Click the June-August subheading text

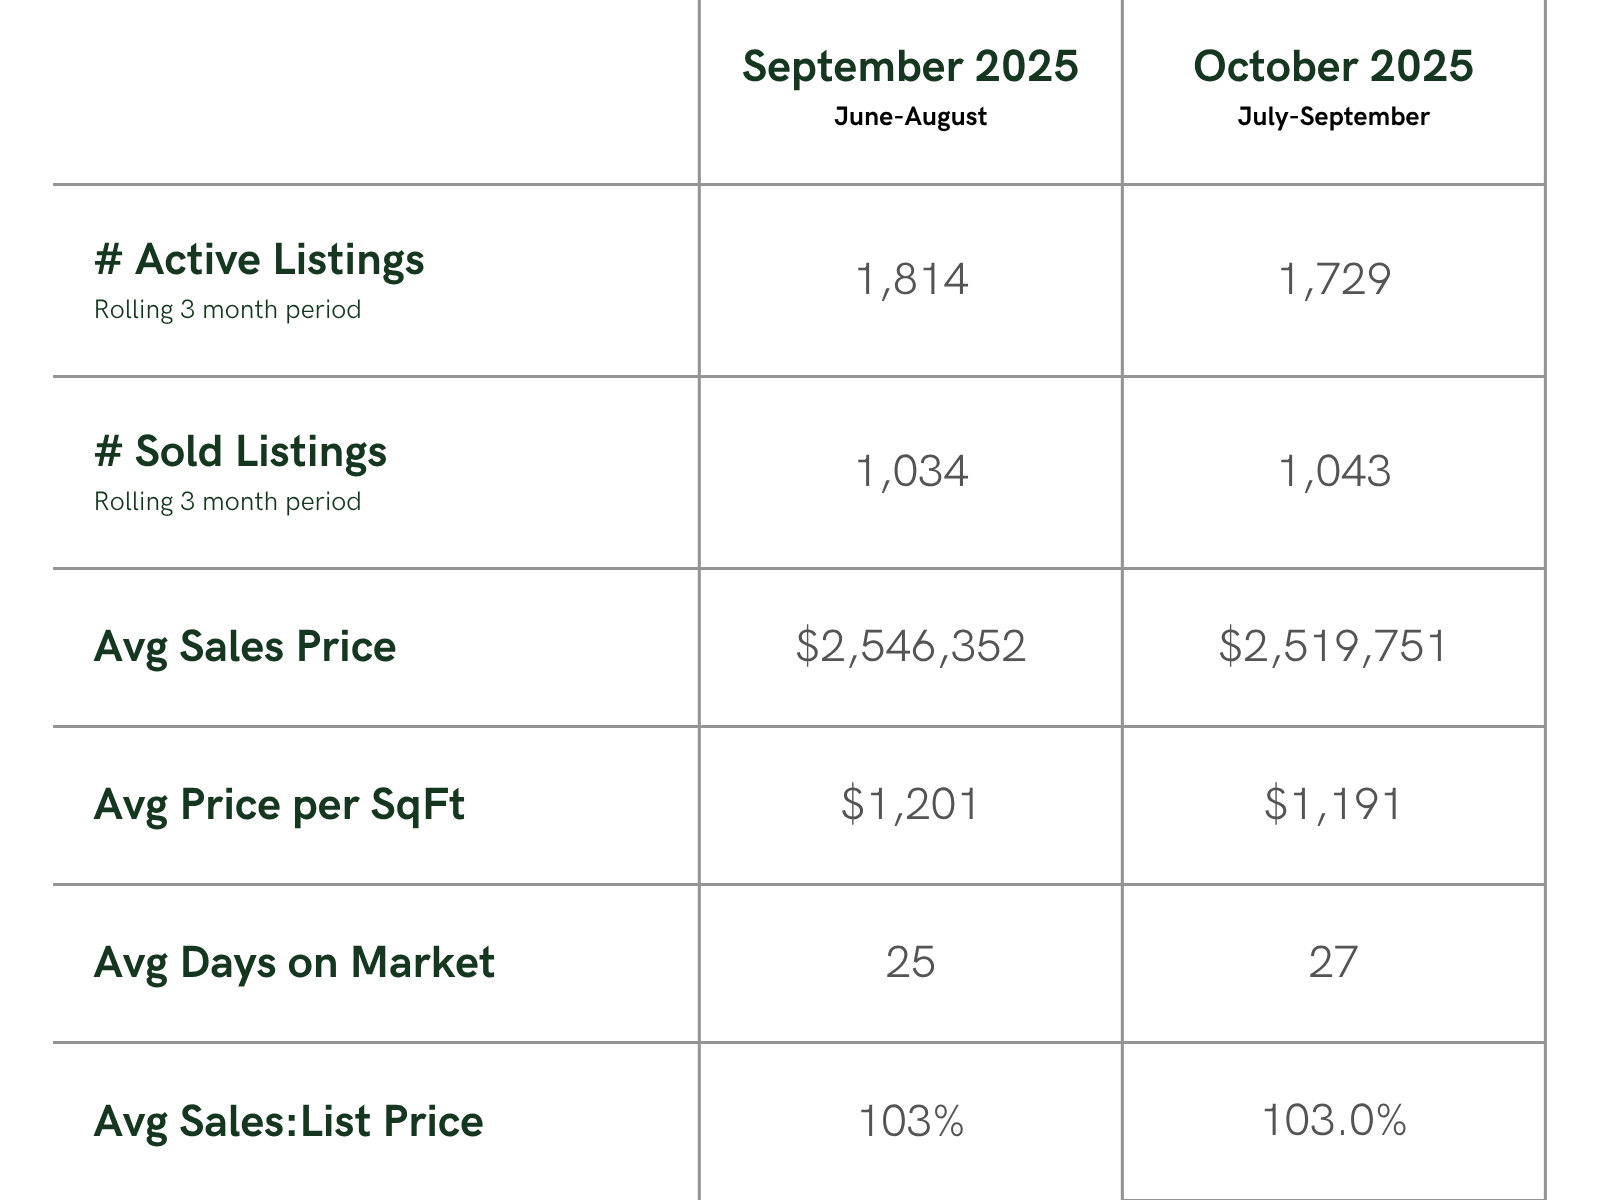910,117
